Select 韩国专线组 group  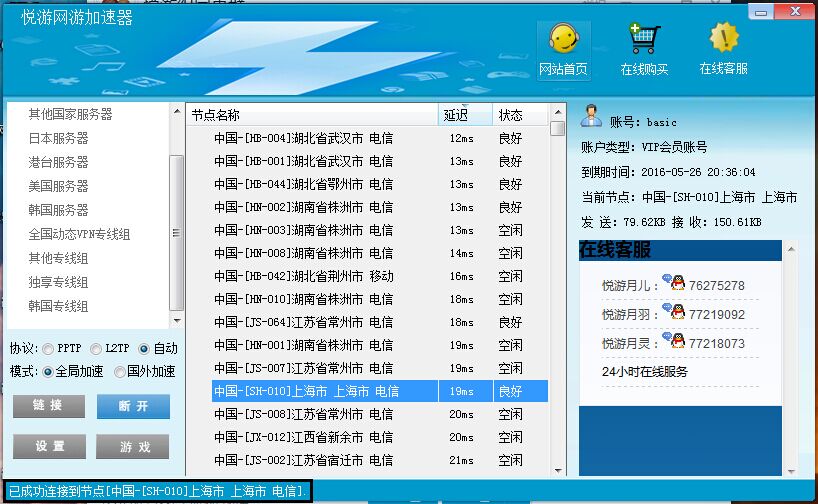point(58,306)
